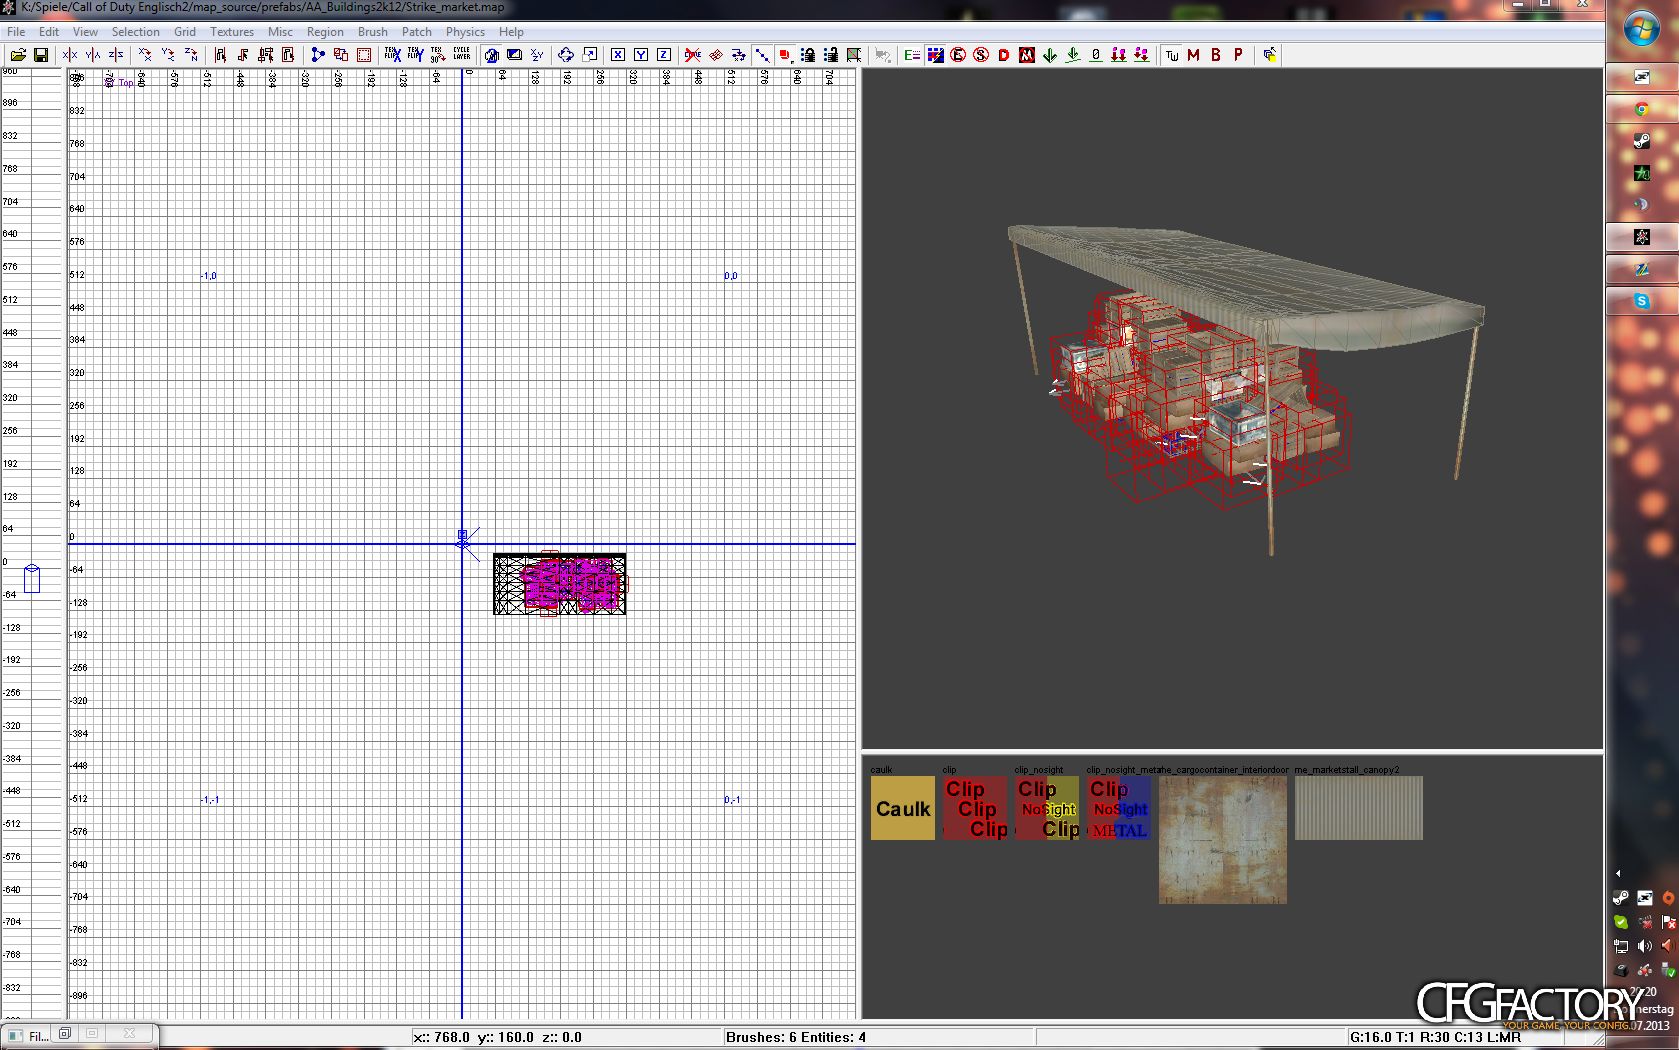Open the Physics menu
Screen dimensions: 1679x1050
point(465,31)
